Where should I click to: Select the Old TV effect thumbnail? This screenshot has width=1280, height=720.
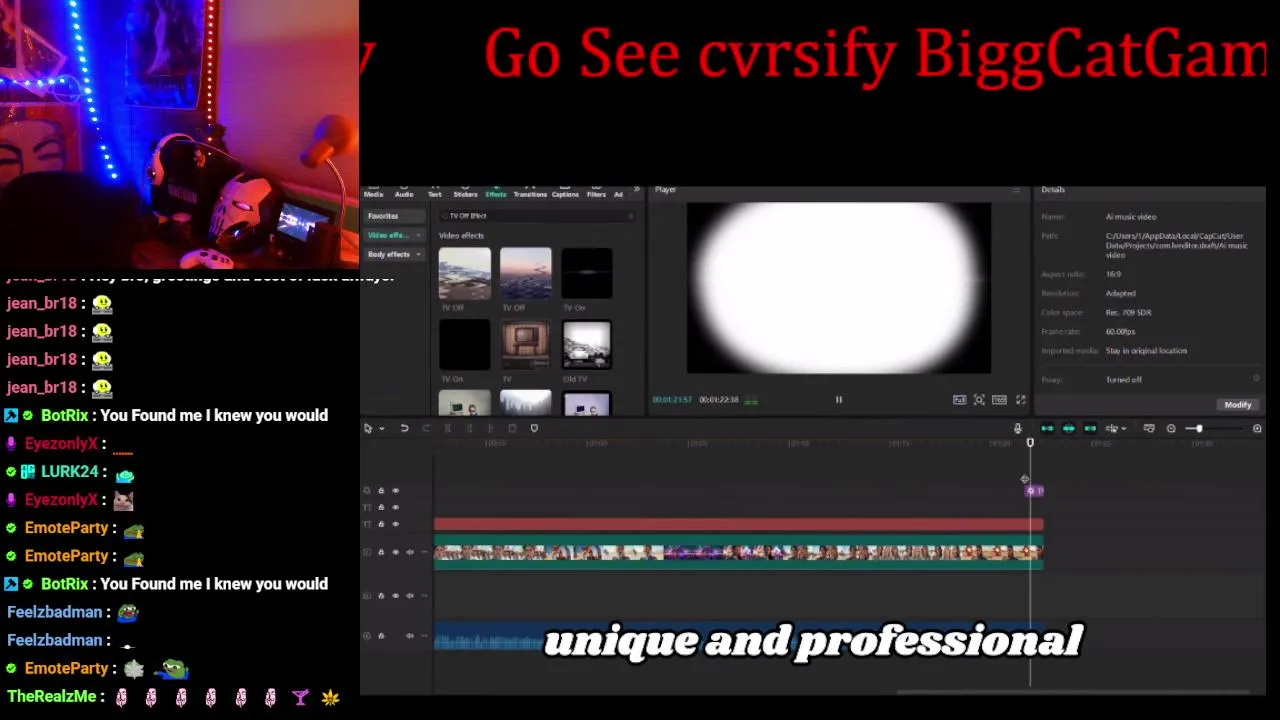click(x=587, y=345)
